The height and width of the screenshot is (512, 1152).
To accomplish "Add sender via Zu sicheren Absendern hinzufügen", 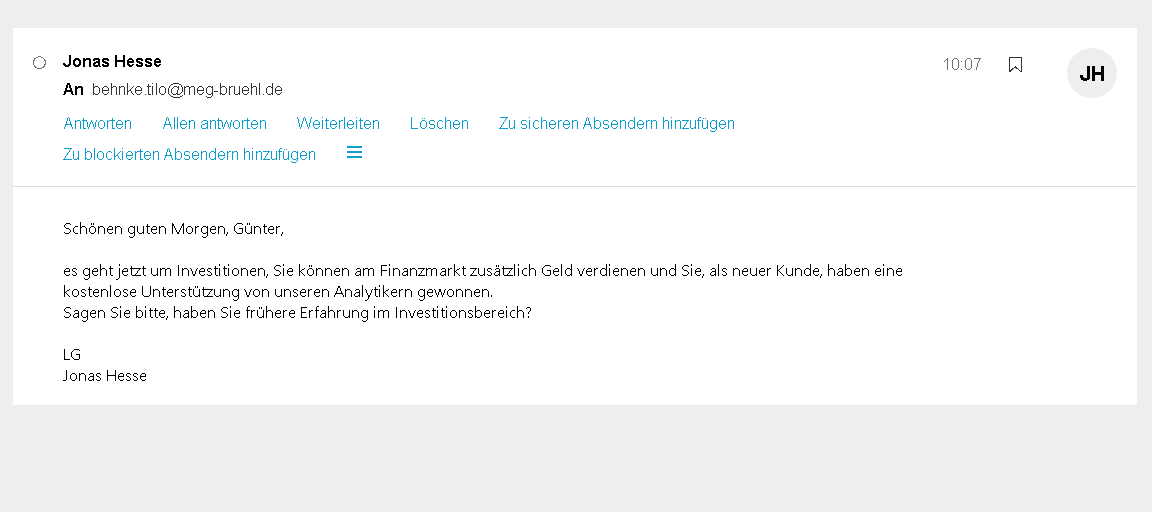I will pyautogui.click(x=616, y=124).
